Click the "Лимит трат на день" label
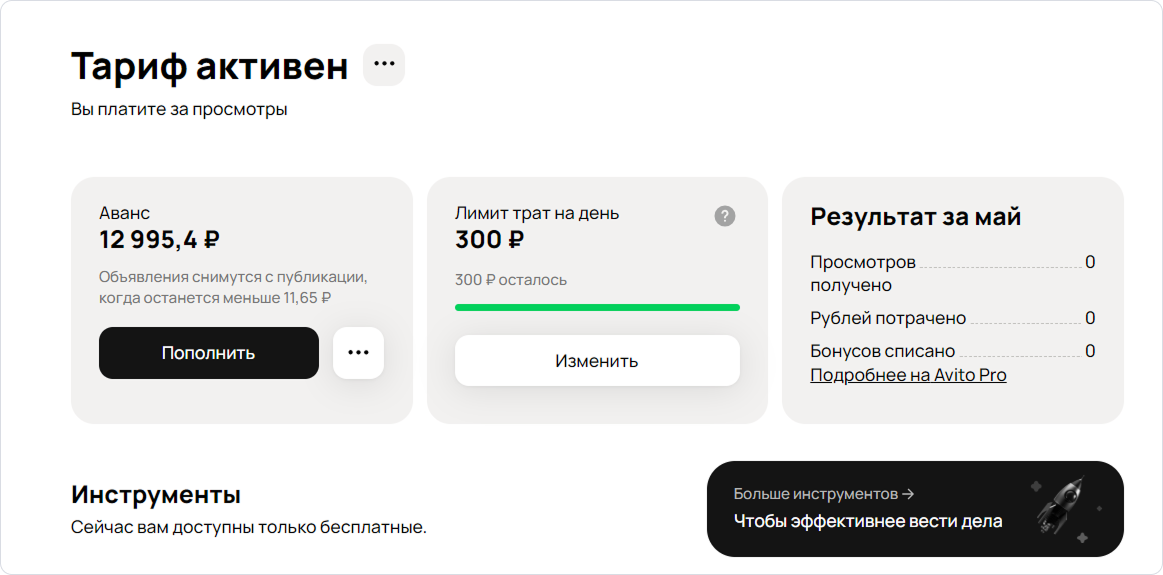Viewport: 1163px width, 575px height. point(537,213)
